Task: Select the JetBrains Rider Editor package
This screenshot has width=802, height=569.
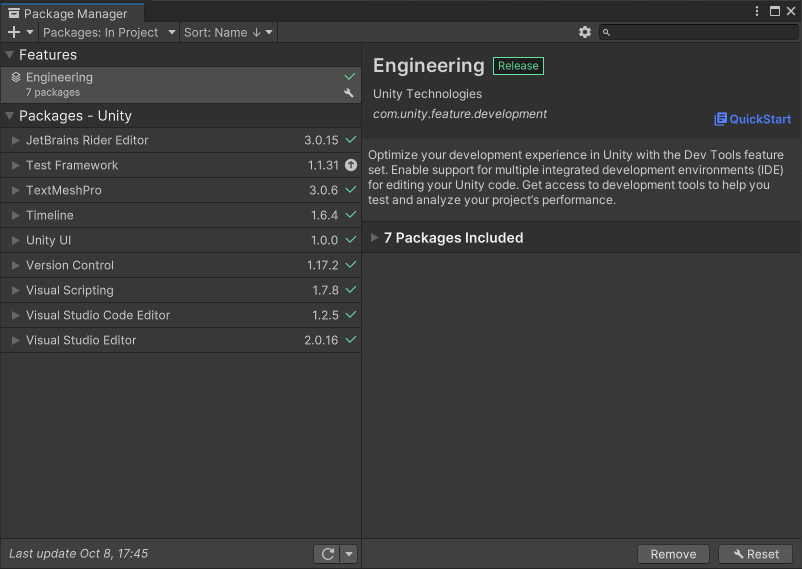Action: [181, 140]
